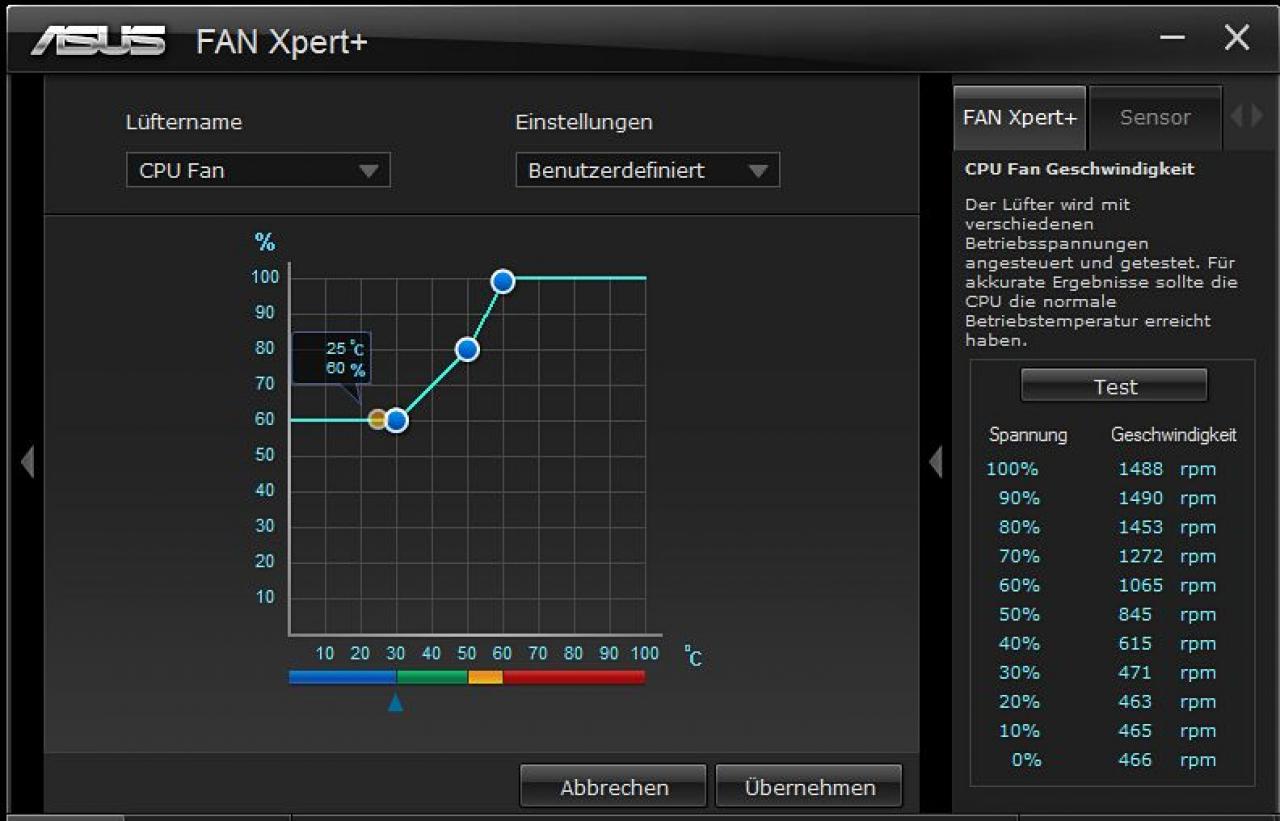The width and height of the screenshot is (1280, 821).
Task: Click the 50% Spannung entry
Action: tap(1019, 614)
